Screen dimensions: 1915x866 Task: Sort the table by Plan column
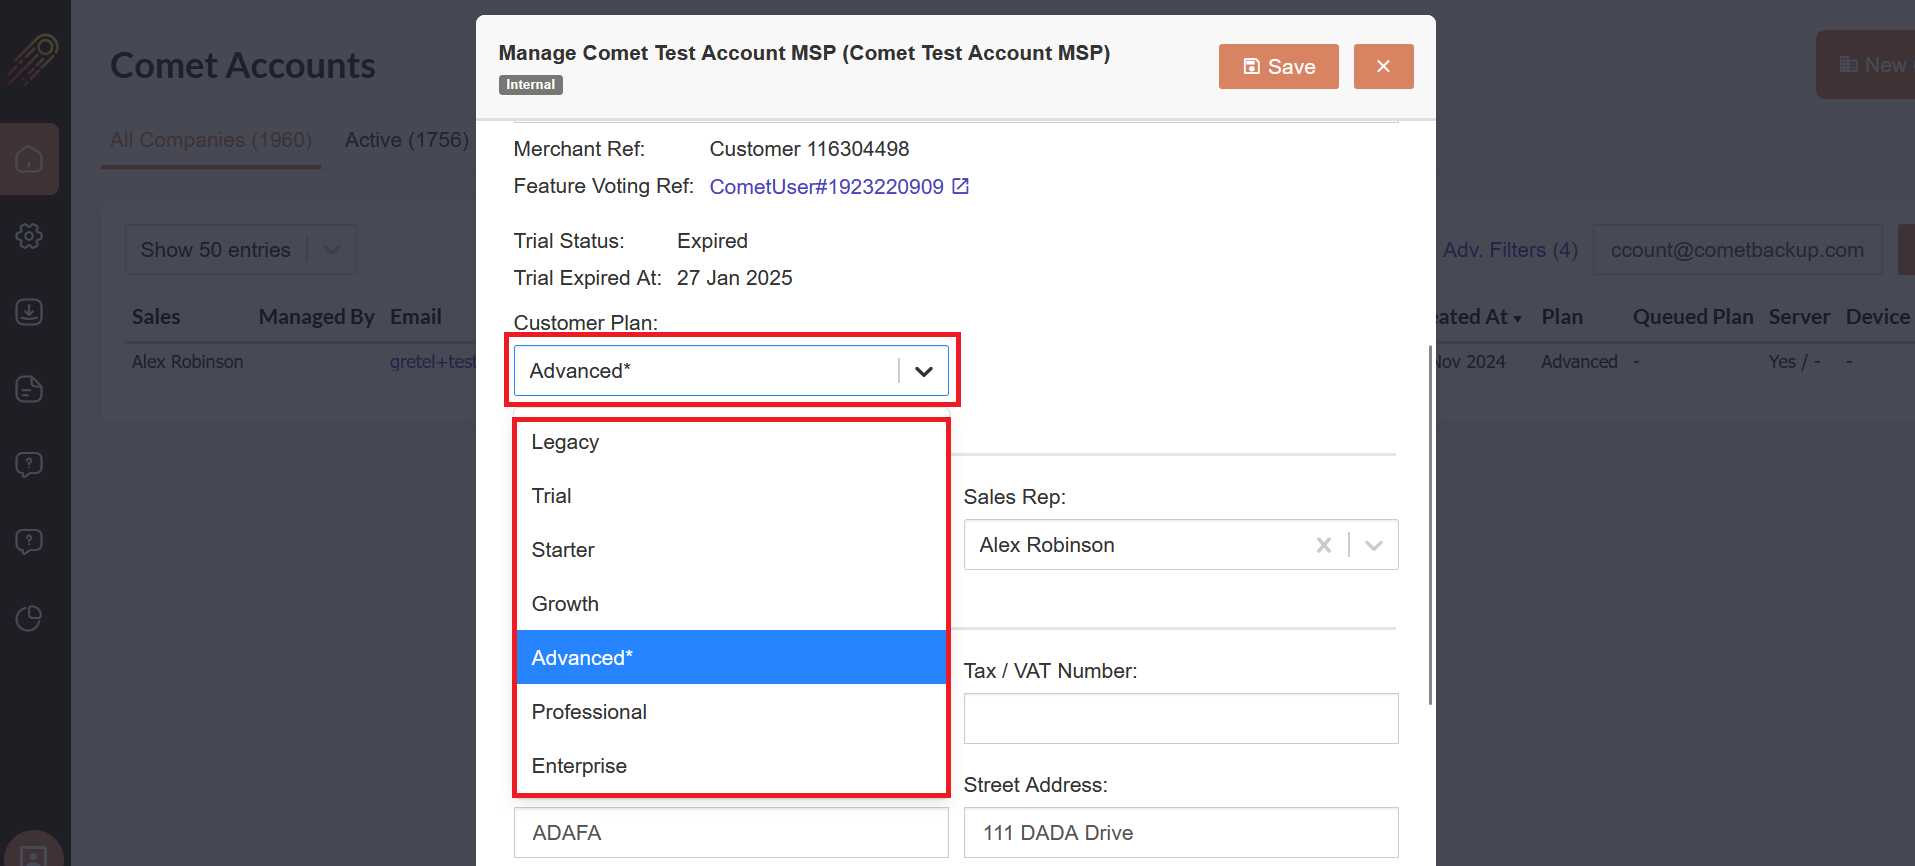(1562, 317)
